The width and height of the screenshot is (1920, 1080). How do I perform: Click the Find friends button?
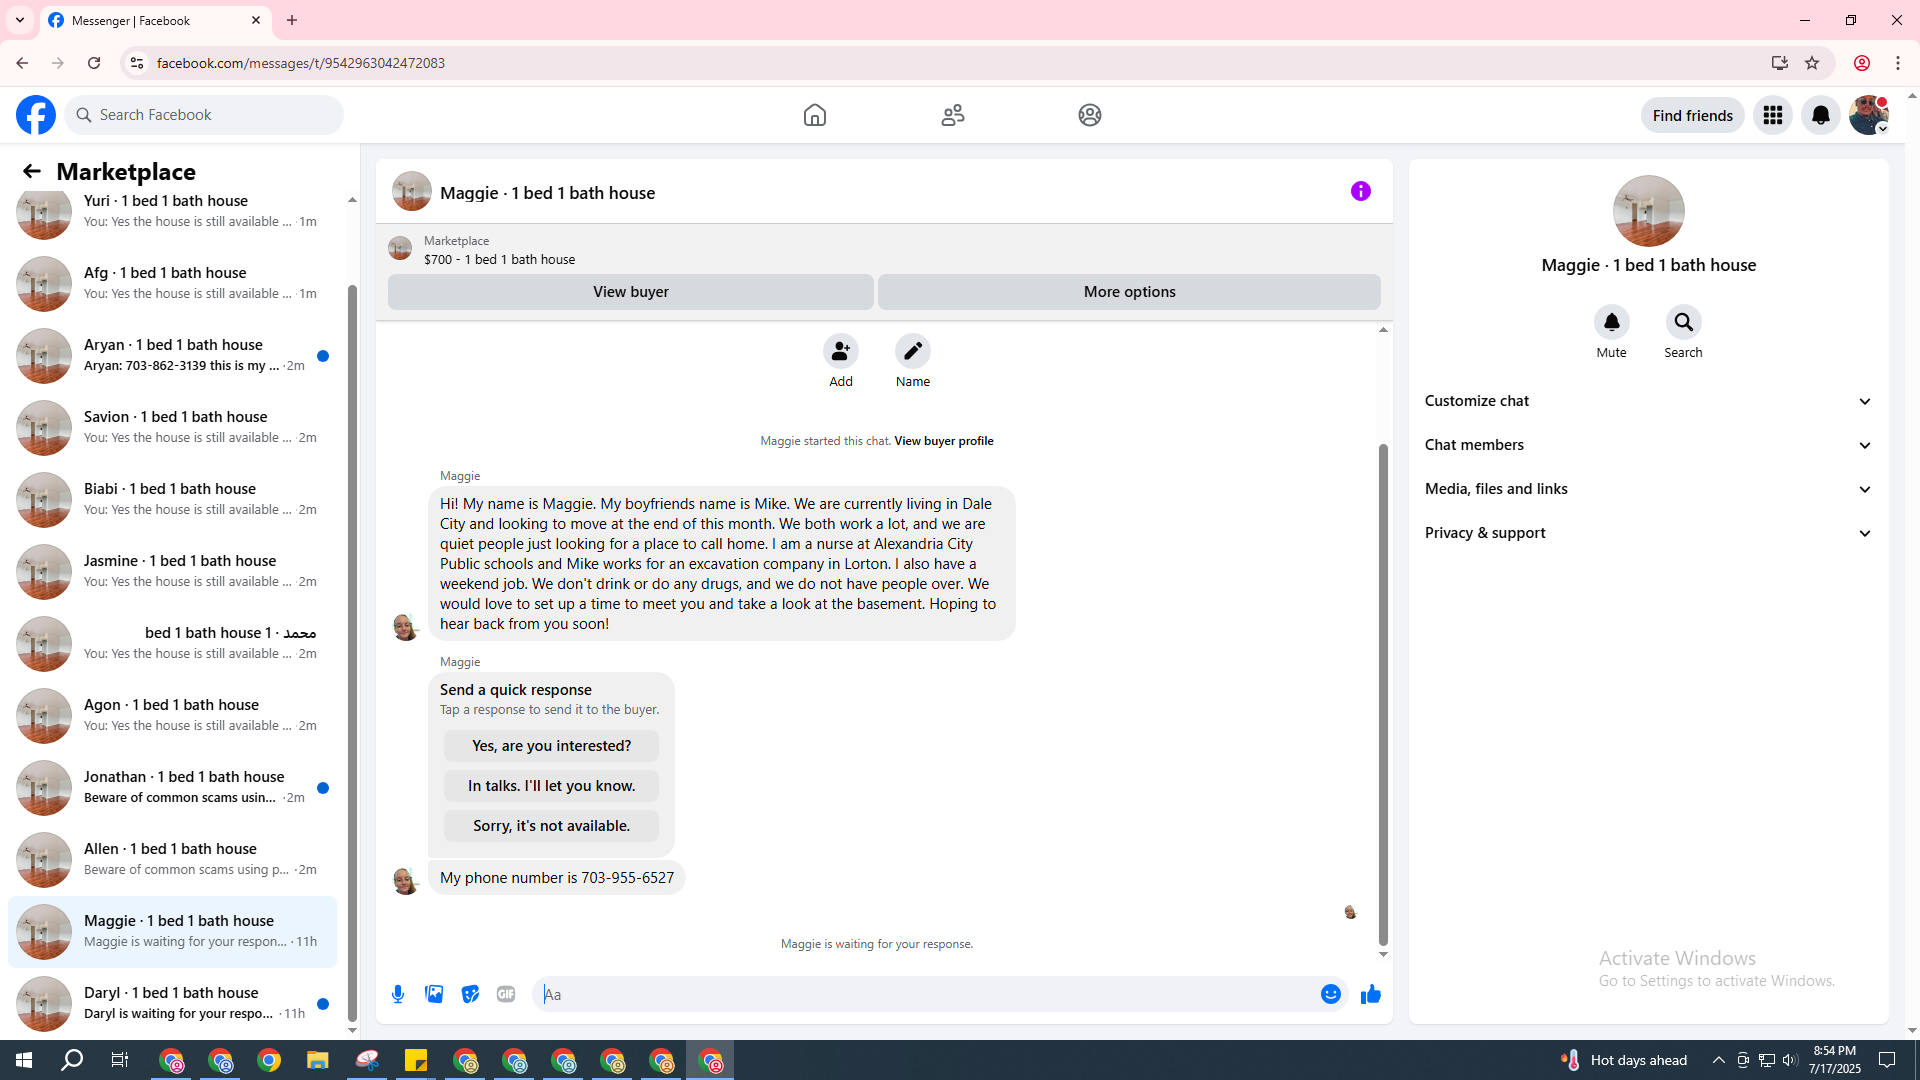(x=1693, y=115)
